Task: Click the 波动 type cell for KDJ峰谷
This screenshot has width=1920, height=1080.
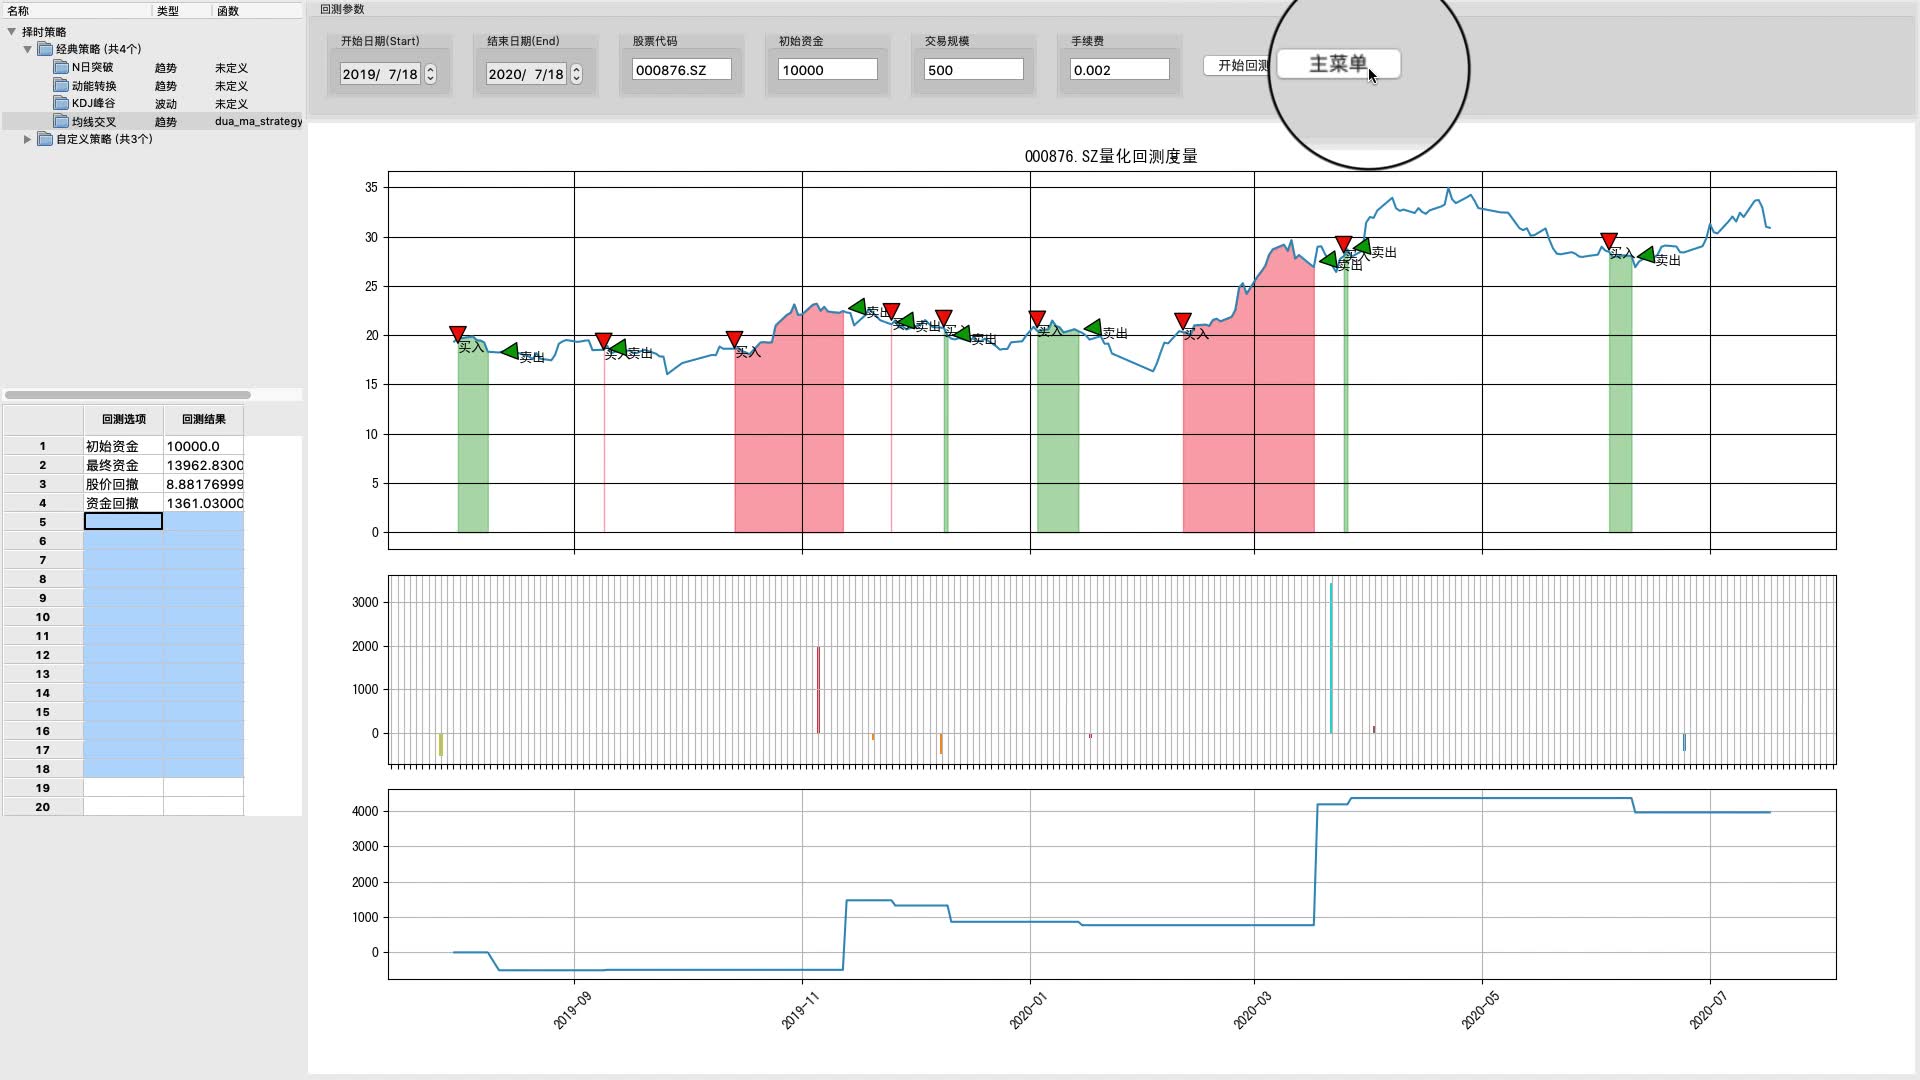Action: 166,104
